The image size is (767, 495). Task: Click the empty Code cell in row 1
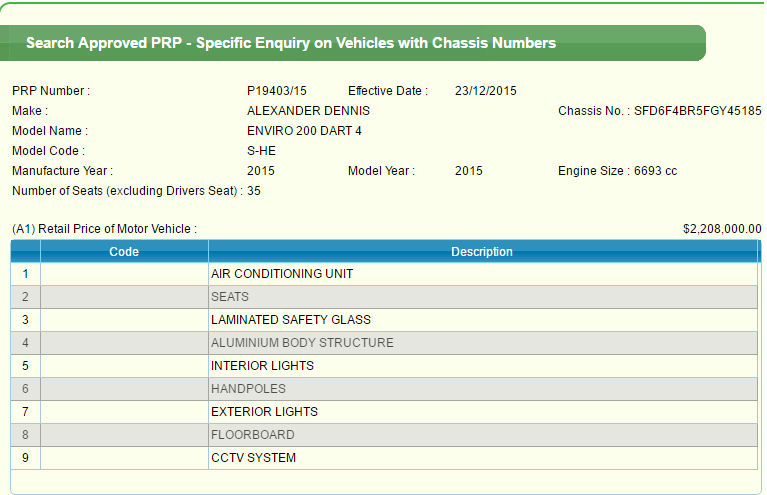tap(124, 274)
